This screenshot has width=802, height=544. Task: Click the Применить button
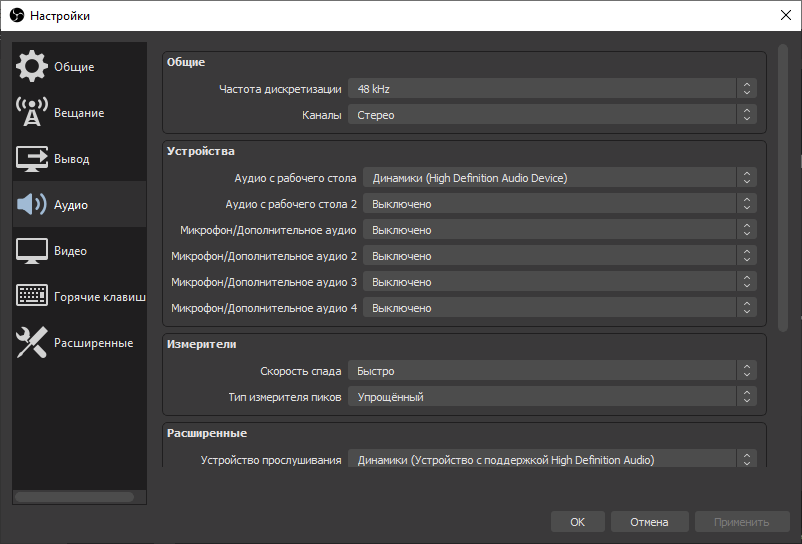tap(741, 522)
